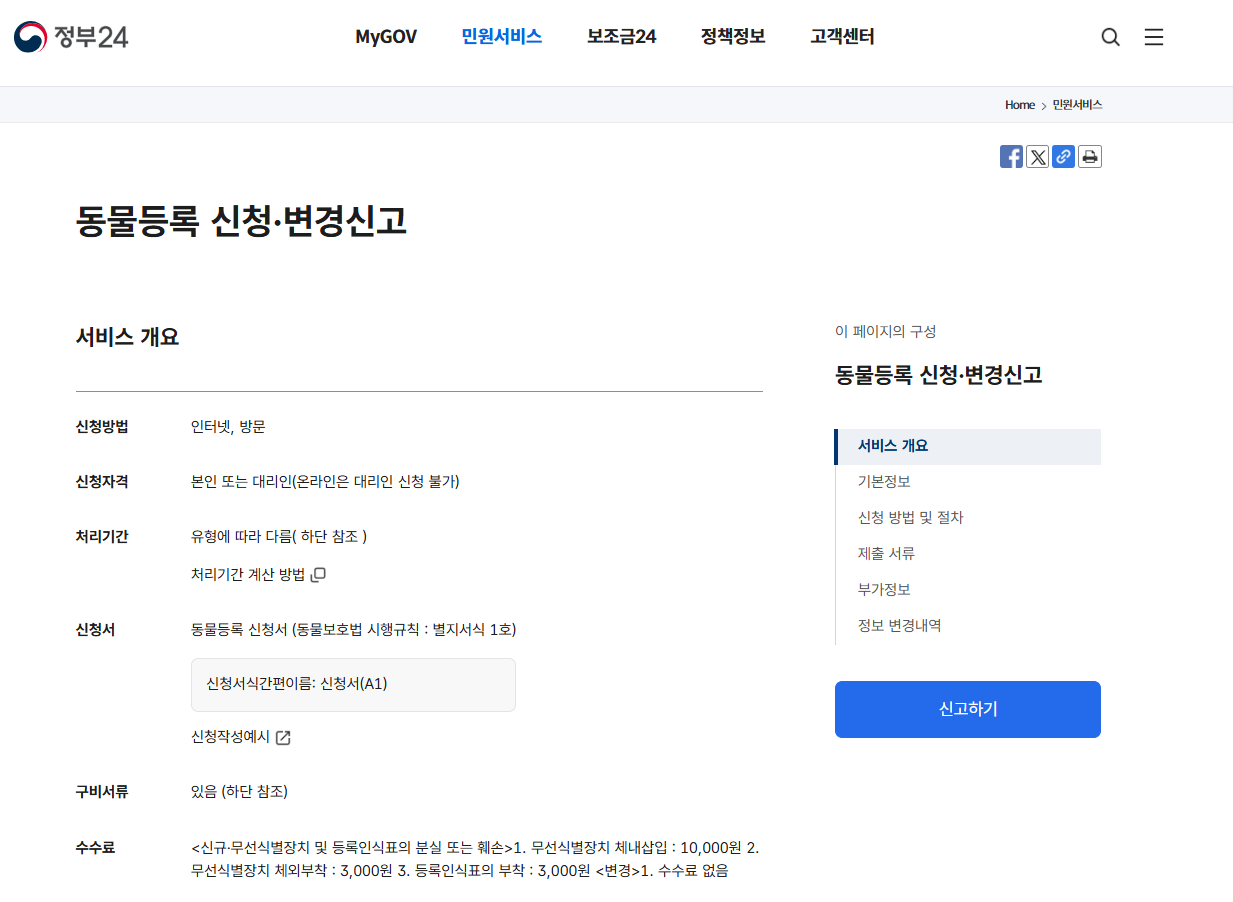Open the search from the top bar
Screen dimensions: 1233x902
[x=1110, y=36]
